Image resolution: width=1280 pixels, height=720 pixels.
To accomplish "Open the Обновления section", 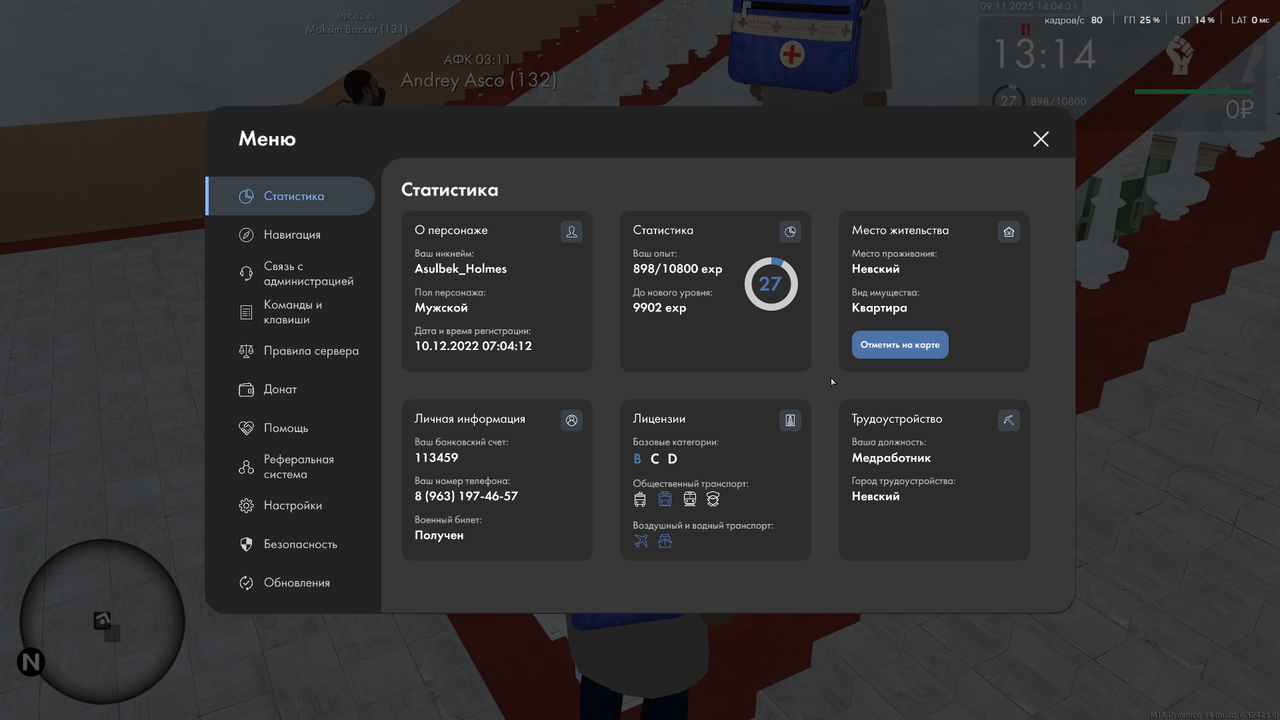I will point(290,583).
